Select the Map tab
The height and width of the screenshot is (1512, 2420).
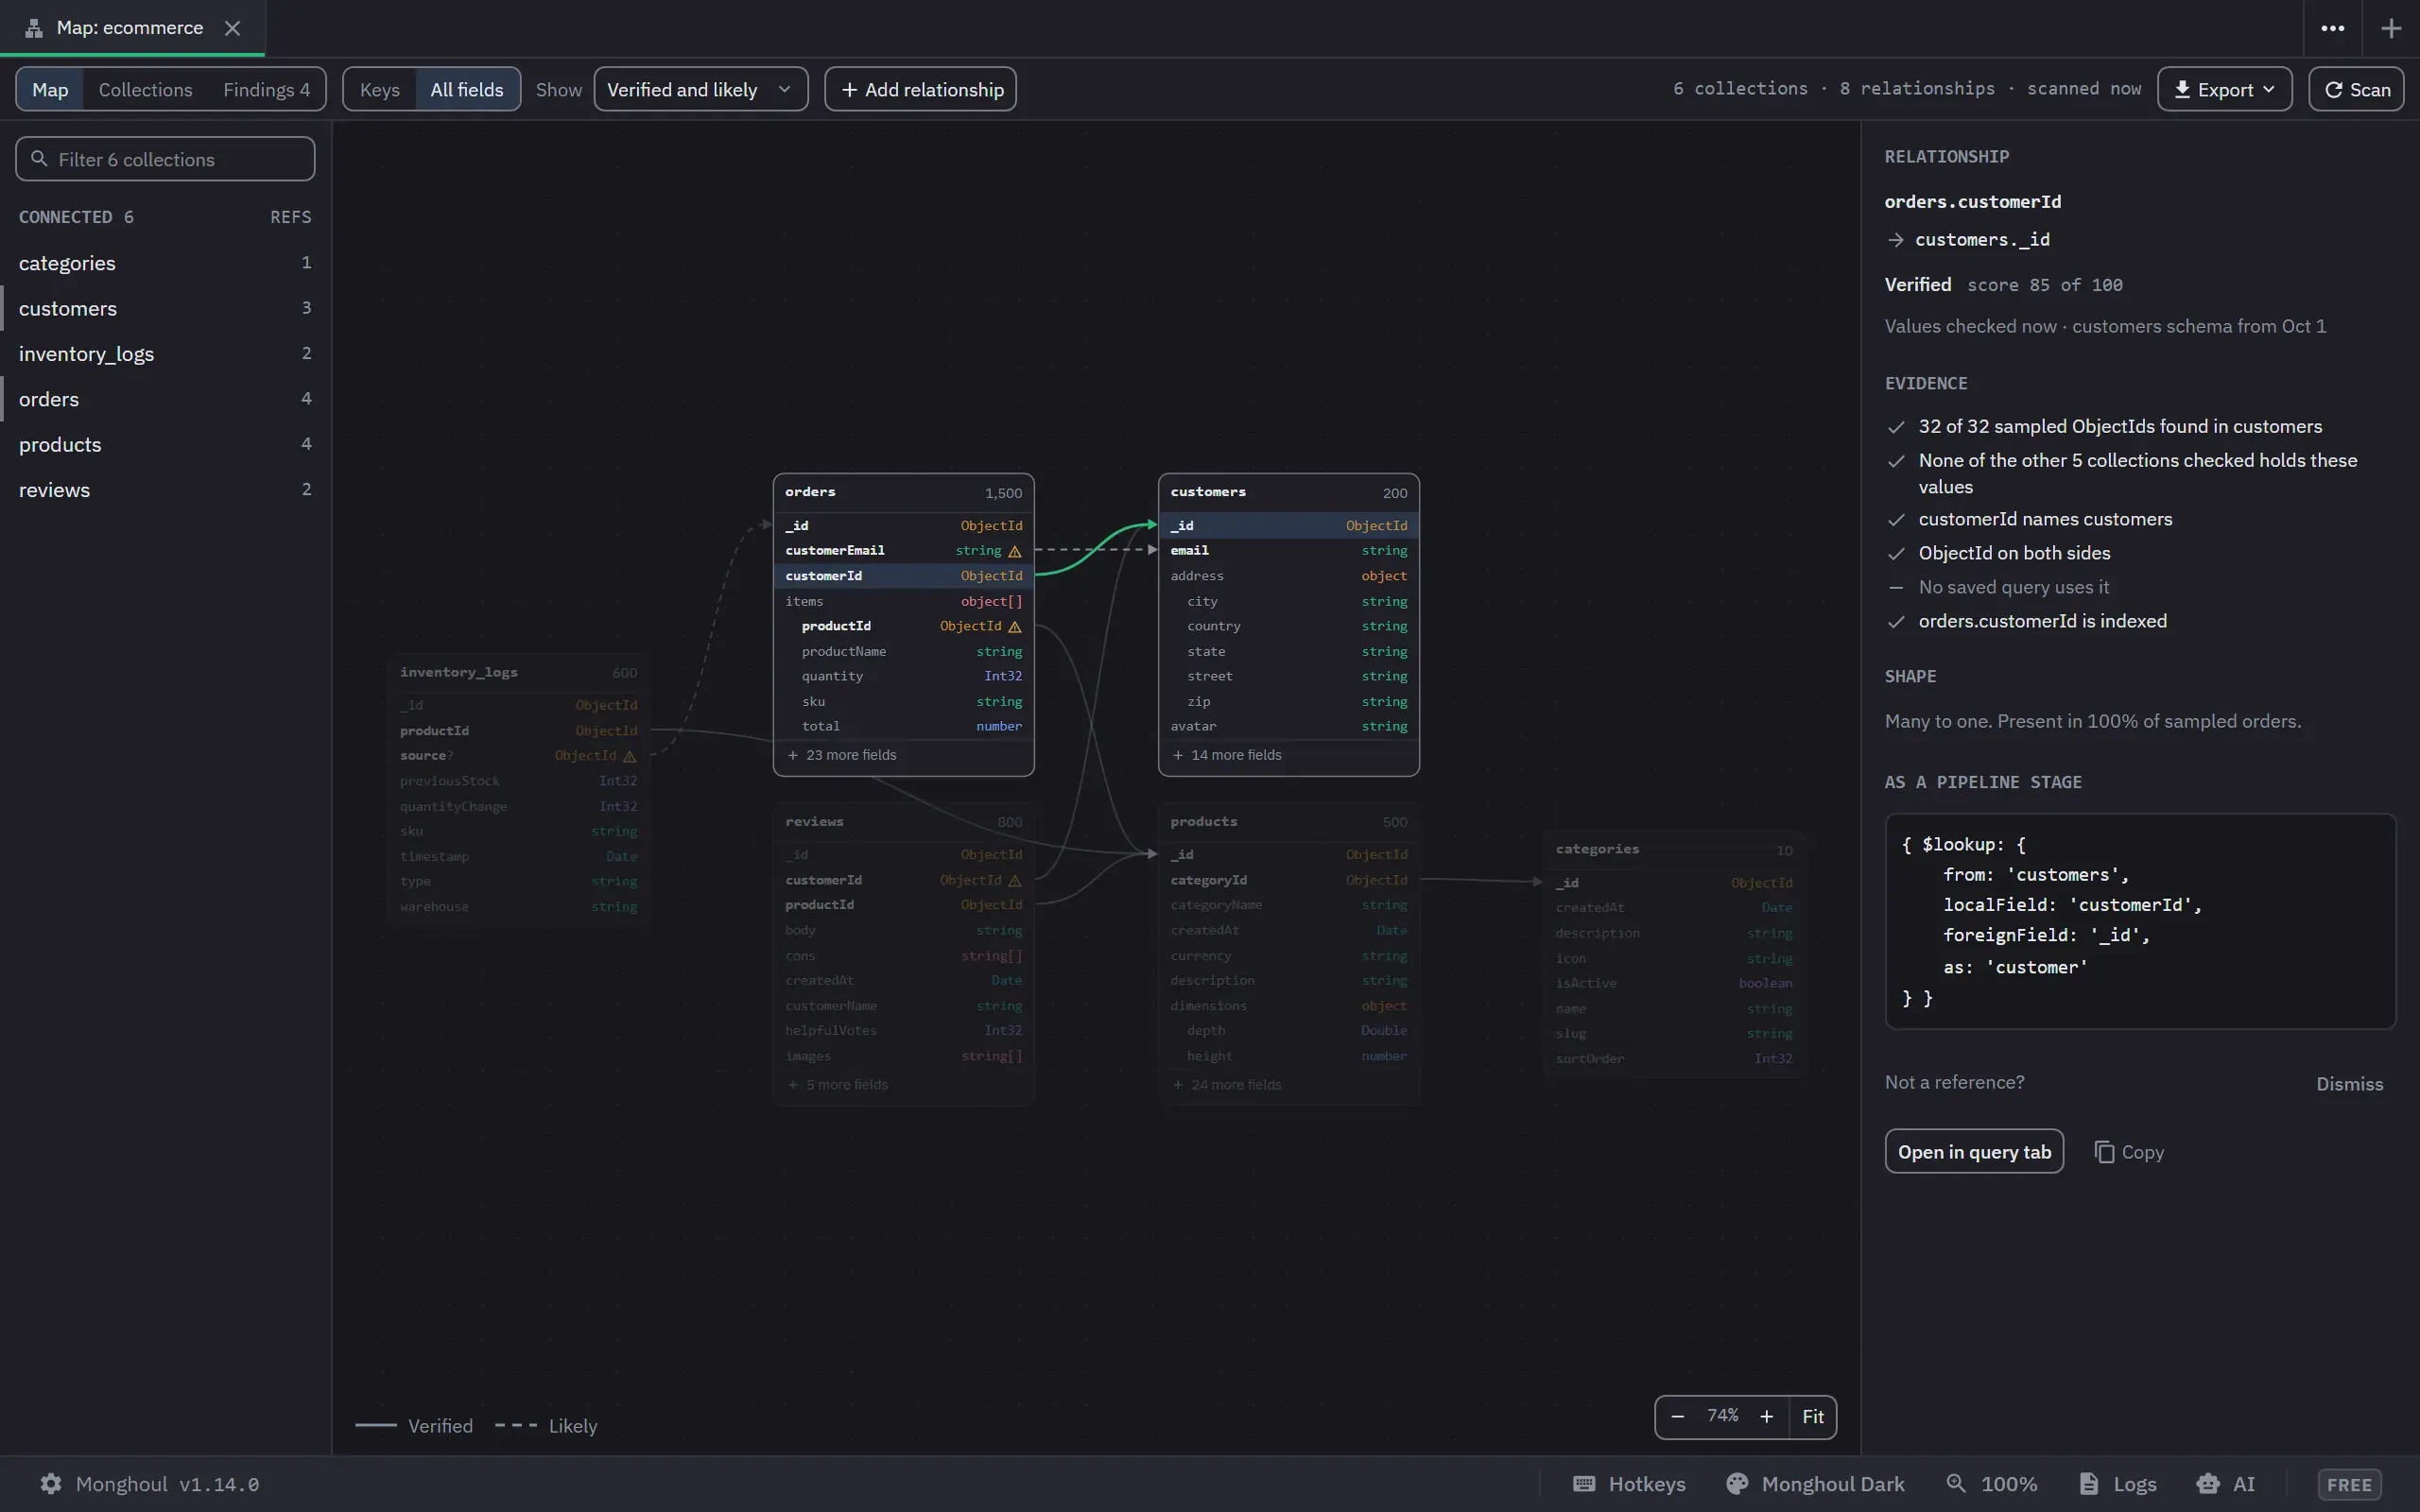(50, 89)
